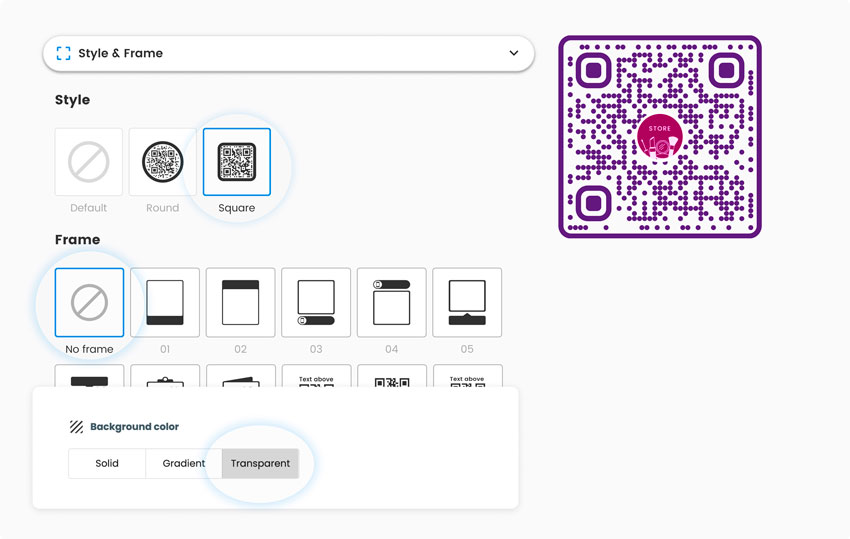The image size is (850, 539).
Task: Click the Style & Frame bracket icon
Action: [63, 53]
